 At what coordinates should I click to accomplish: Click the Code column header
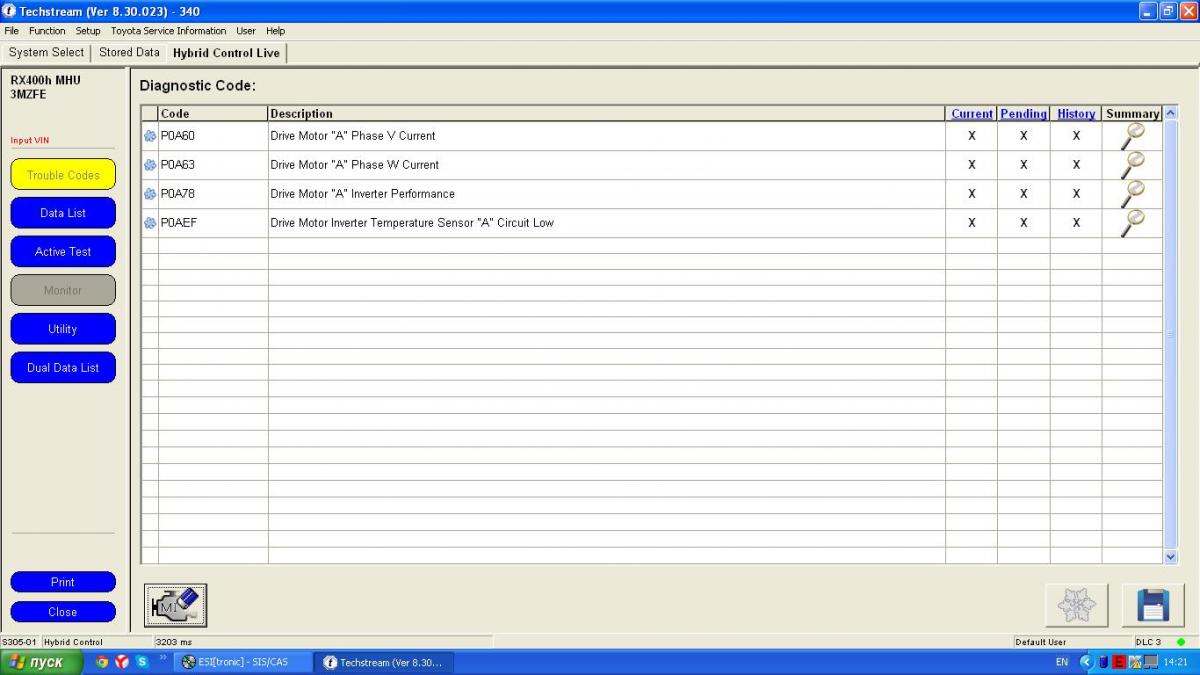tap(213, 114)
